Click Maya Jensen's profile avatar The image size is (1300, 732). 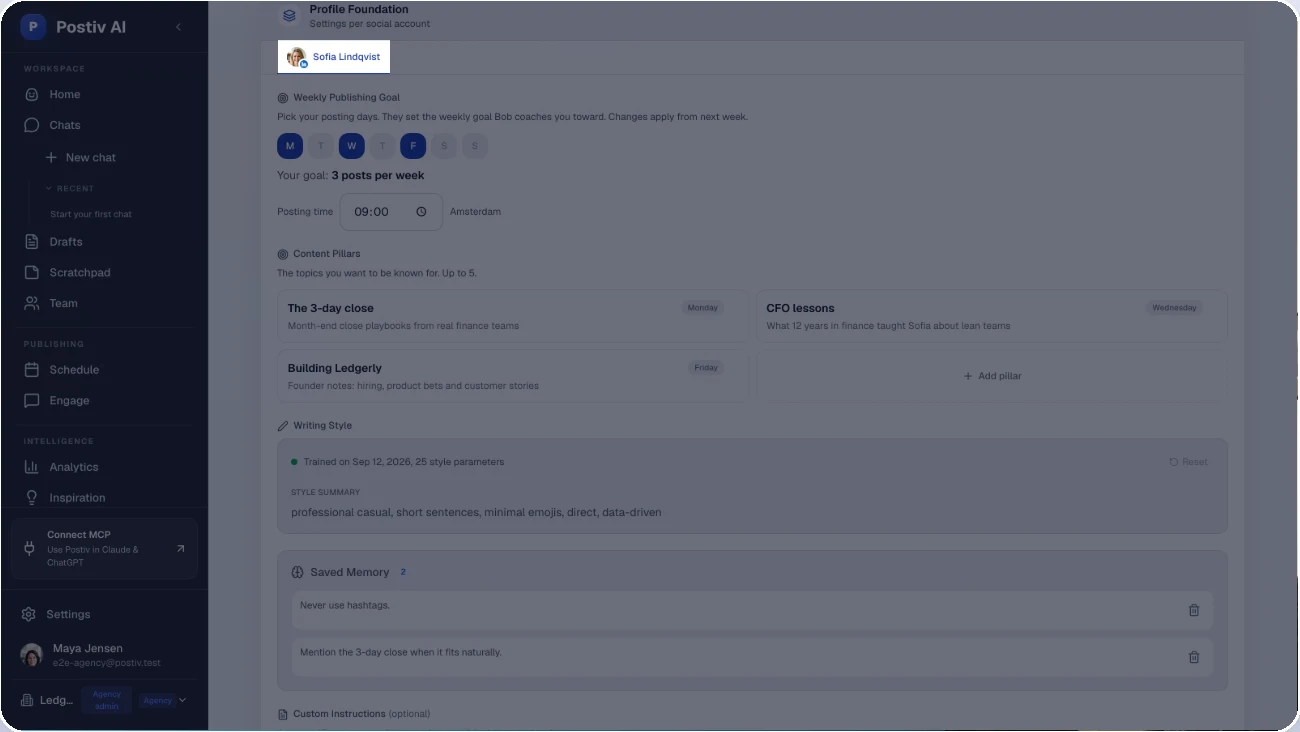pyautogui.click(x=32, y=655)
